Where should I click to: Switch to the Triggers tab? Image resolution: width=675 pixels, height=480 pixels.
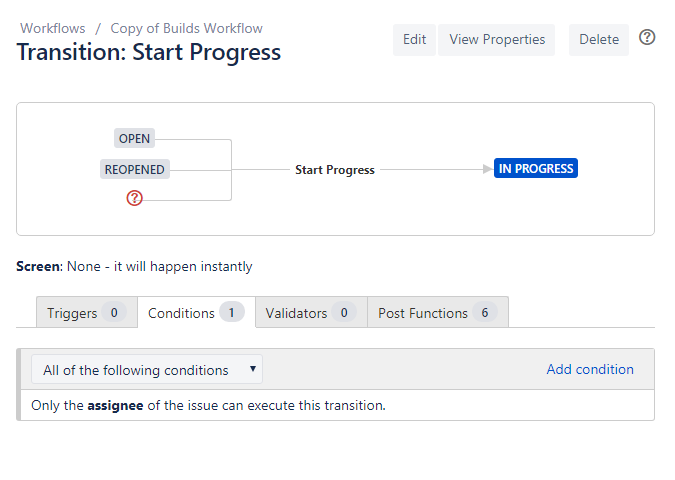(x=87, y=313)
